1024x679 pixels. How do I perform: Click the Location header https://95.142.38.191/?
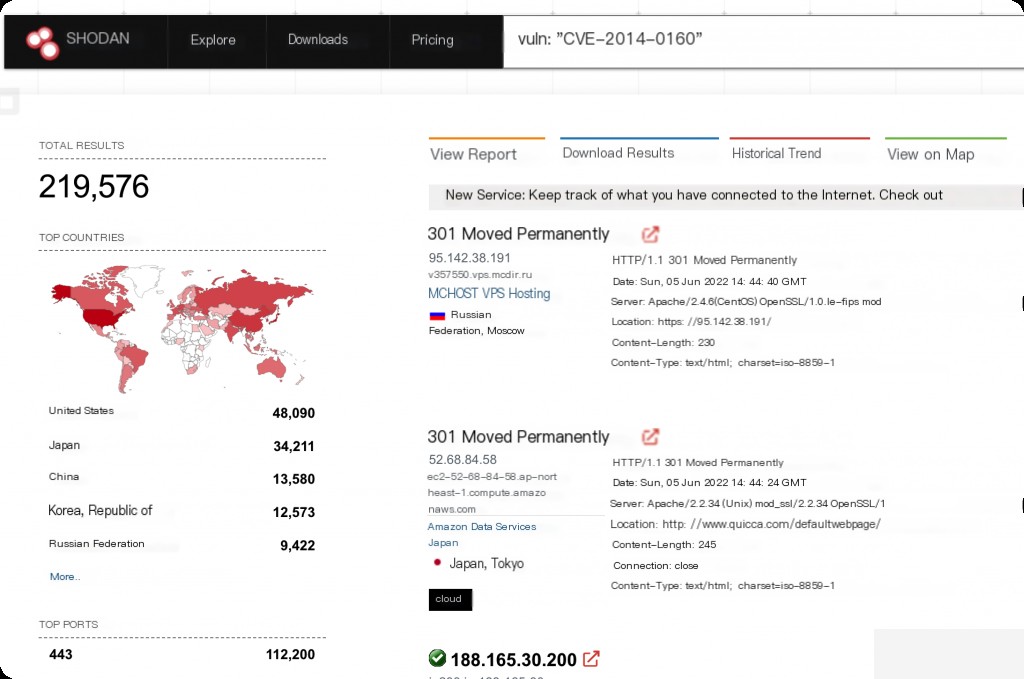pyautogui.click(x=692, y=322)
